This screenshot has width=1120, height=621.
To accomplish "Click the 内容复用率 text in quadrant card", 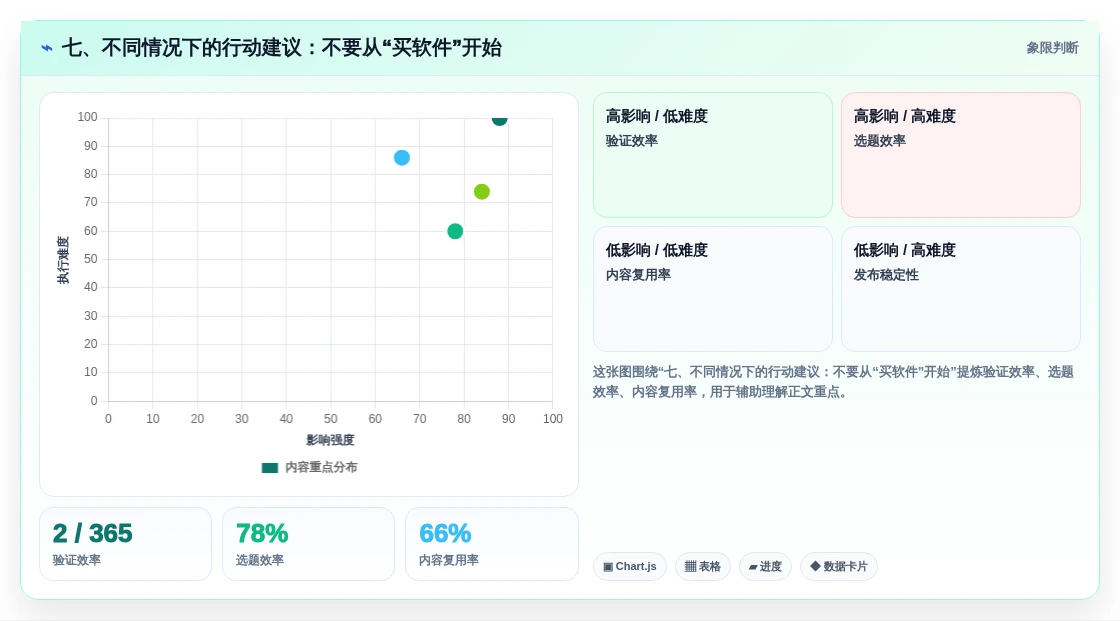I will [x=638, y=275].
